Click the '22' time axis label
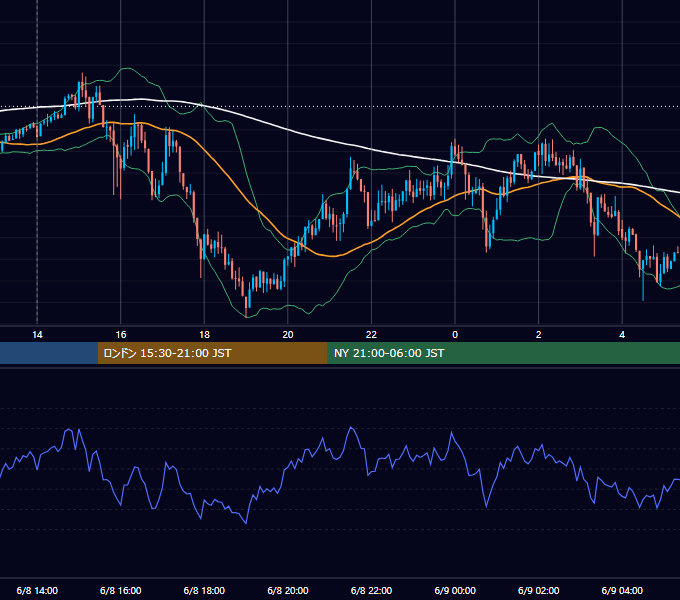 coord(372,335)
